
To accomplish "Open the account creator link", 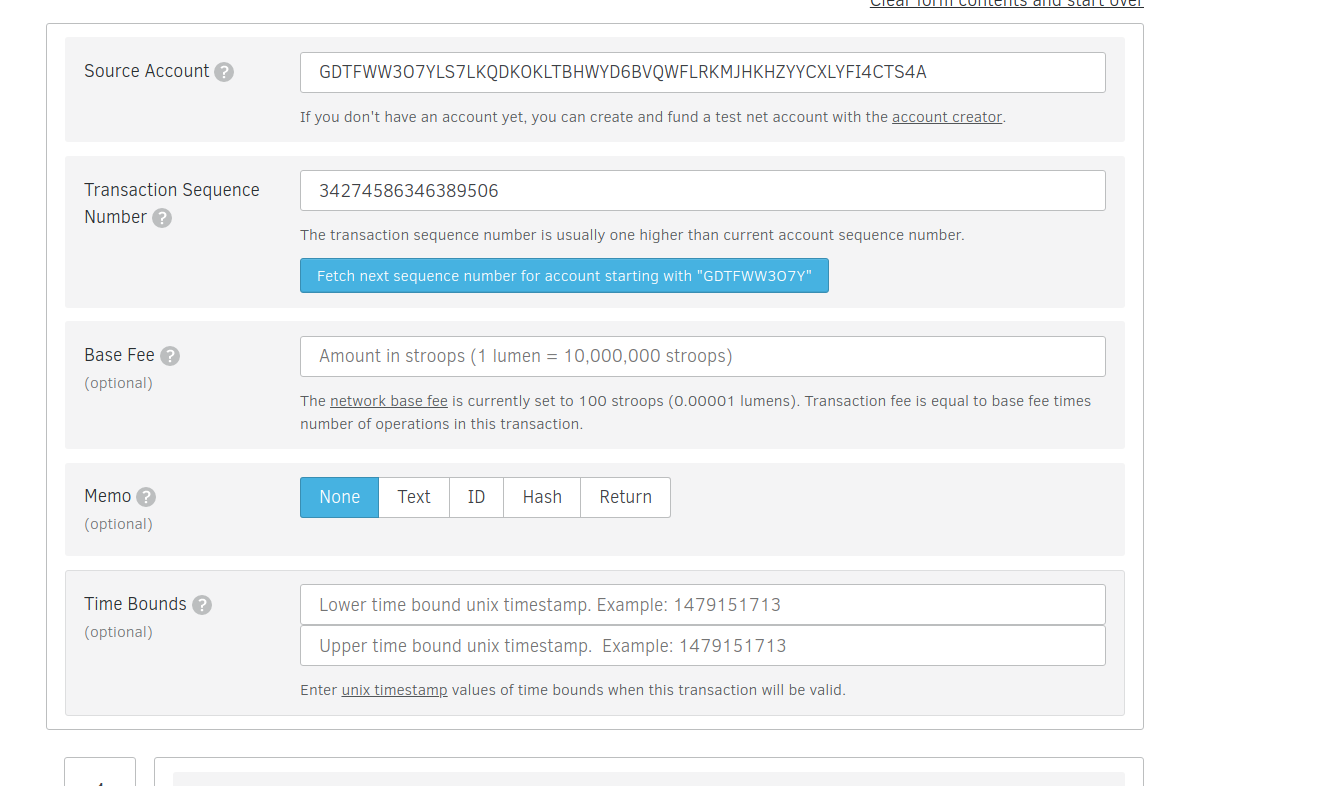I will click(x=946, y=117).
